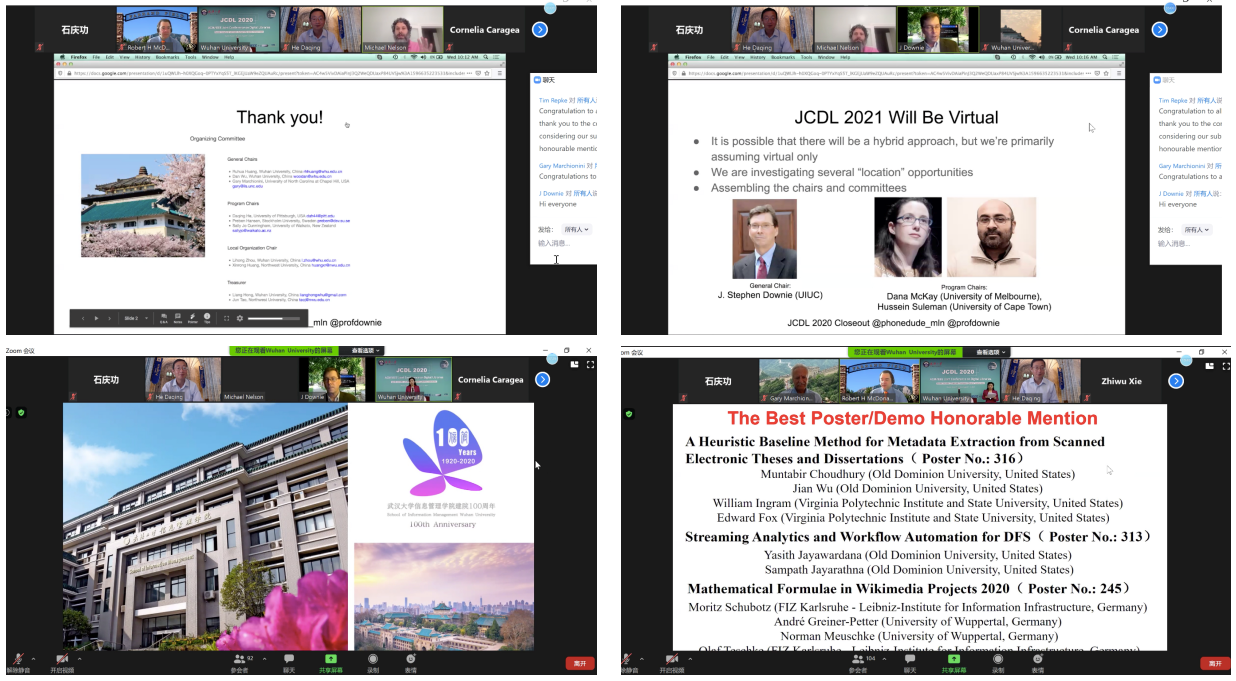Click the chat message input in top-right window
The height and width of the screenshot is (681, 1236).
click(x=1185, y=243)
